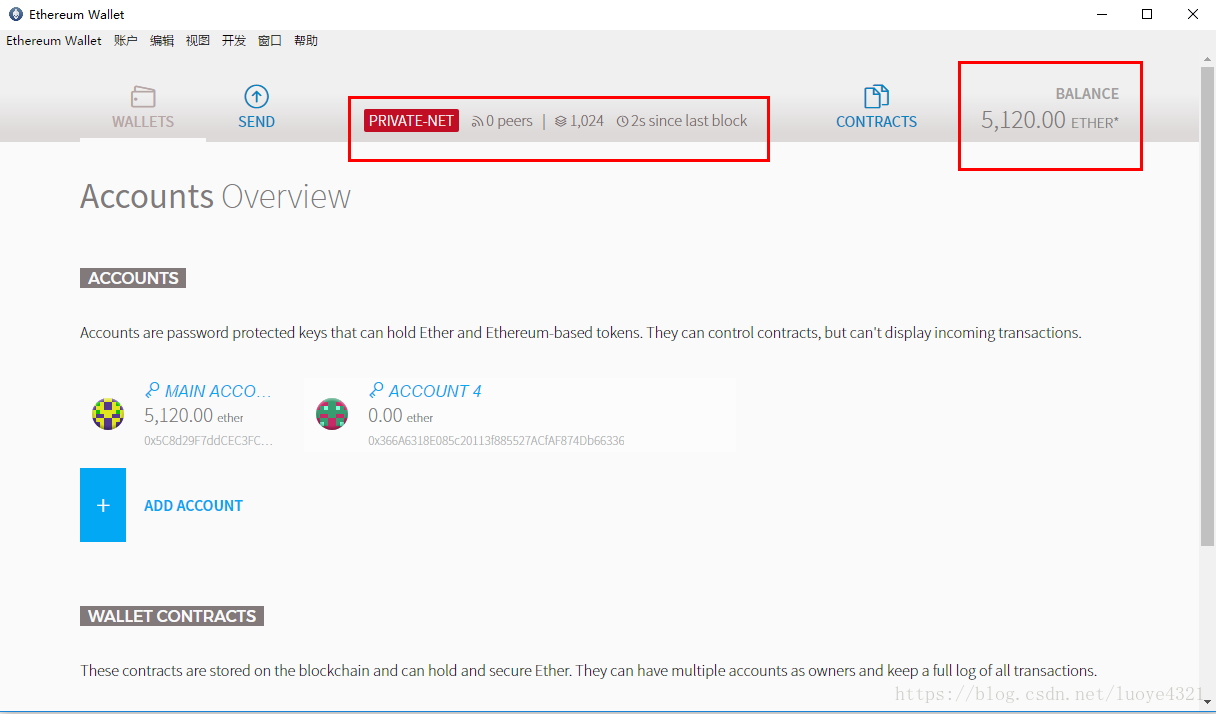Click the blue plus Add Account tile
Viewport: 1216px width, 714px height.
pyautogui.click(x=103, y=505)
